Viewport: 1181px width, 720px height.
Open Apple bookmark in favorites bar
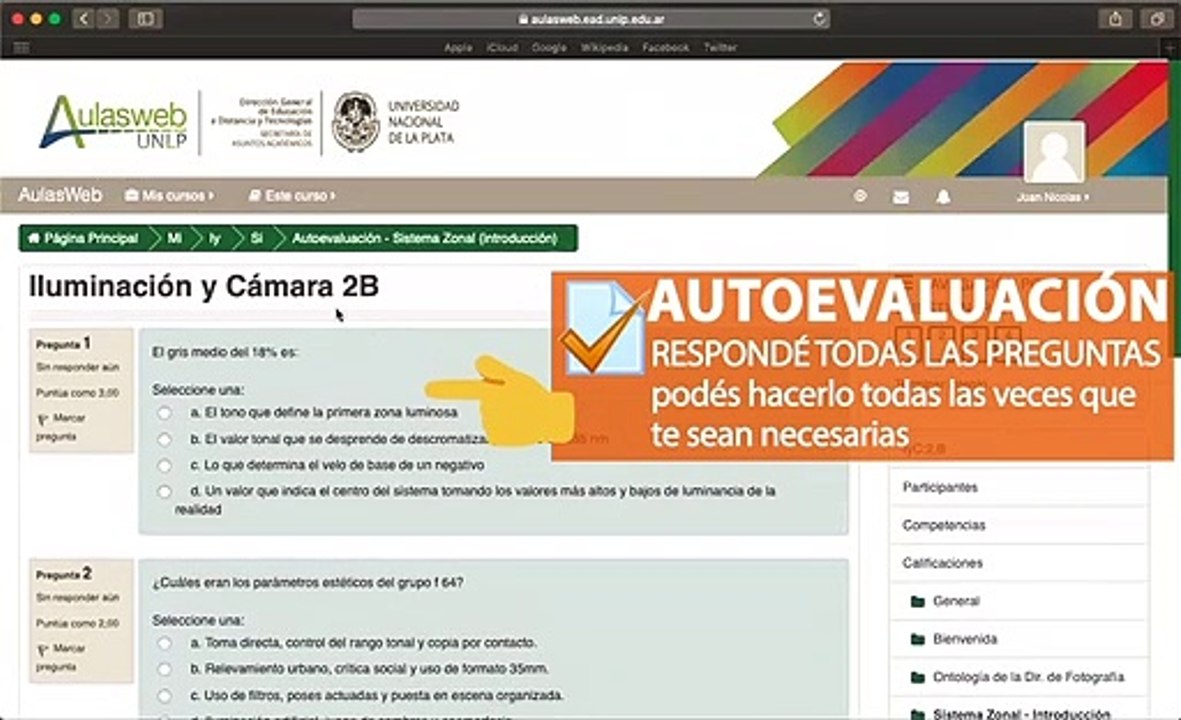point(458,47)
